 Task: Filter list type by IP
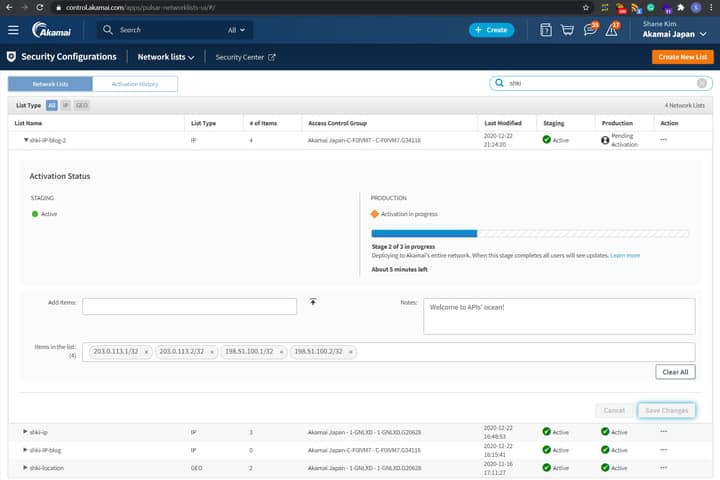tap(65, 105)
